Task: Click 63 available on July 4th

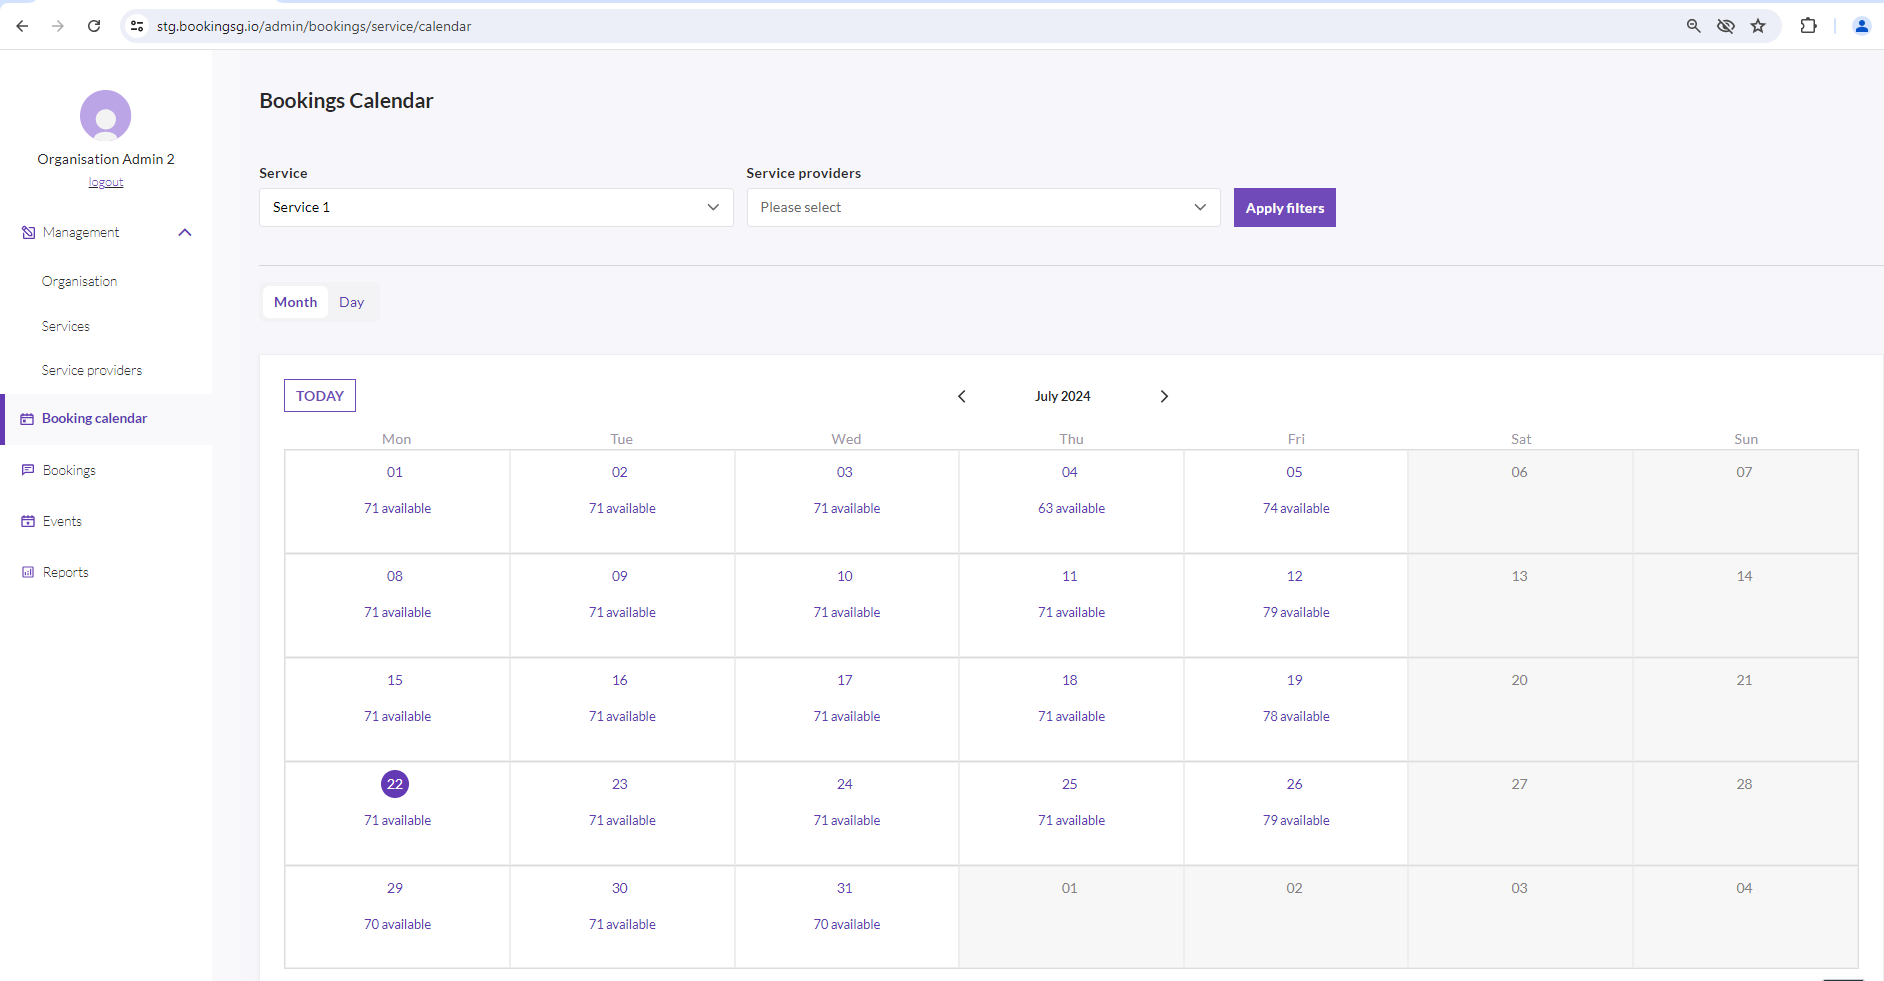Action: [1071, 508]
